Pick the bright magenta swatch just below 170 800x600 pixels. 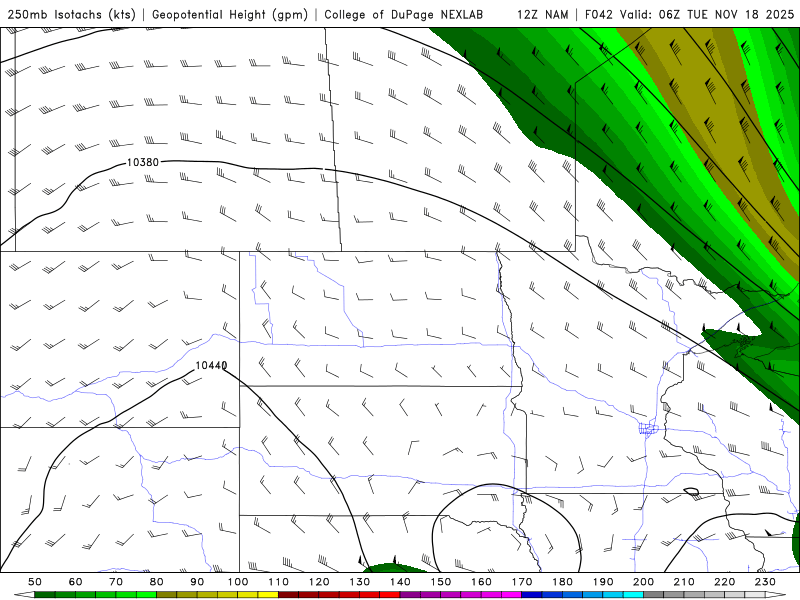(512, 594)
